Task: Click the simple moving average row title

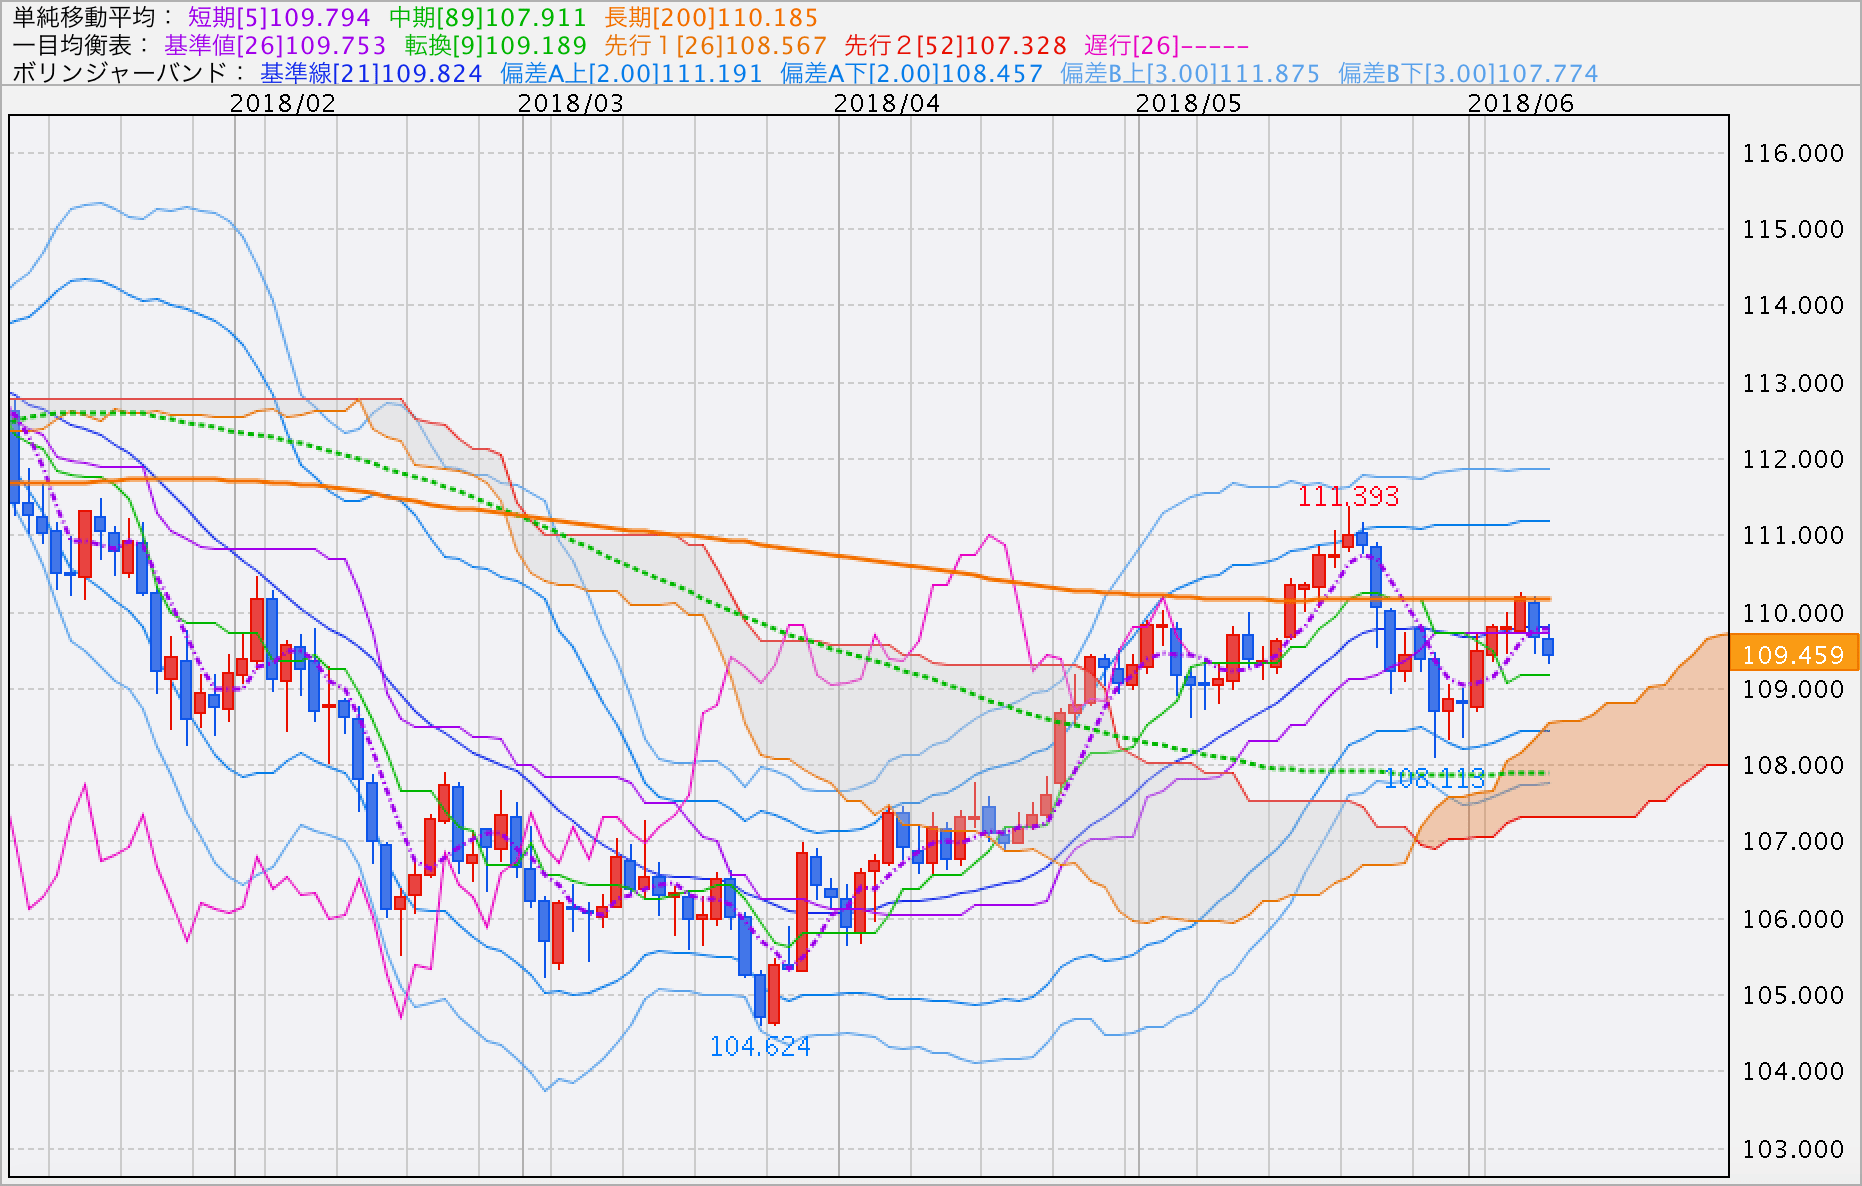Action: (92, 18)
